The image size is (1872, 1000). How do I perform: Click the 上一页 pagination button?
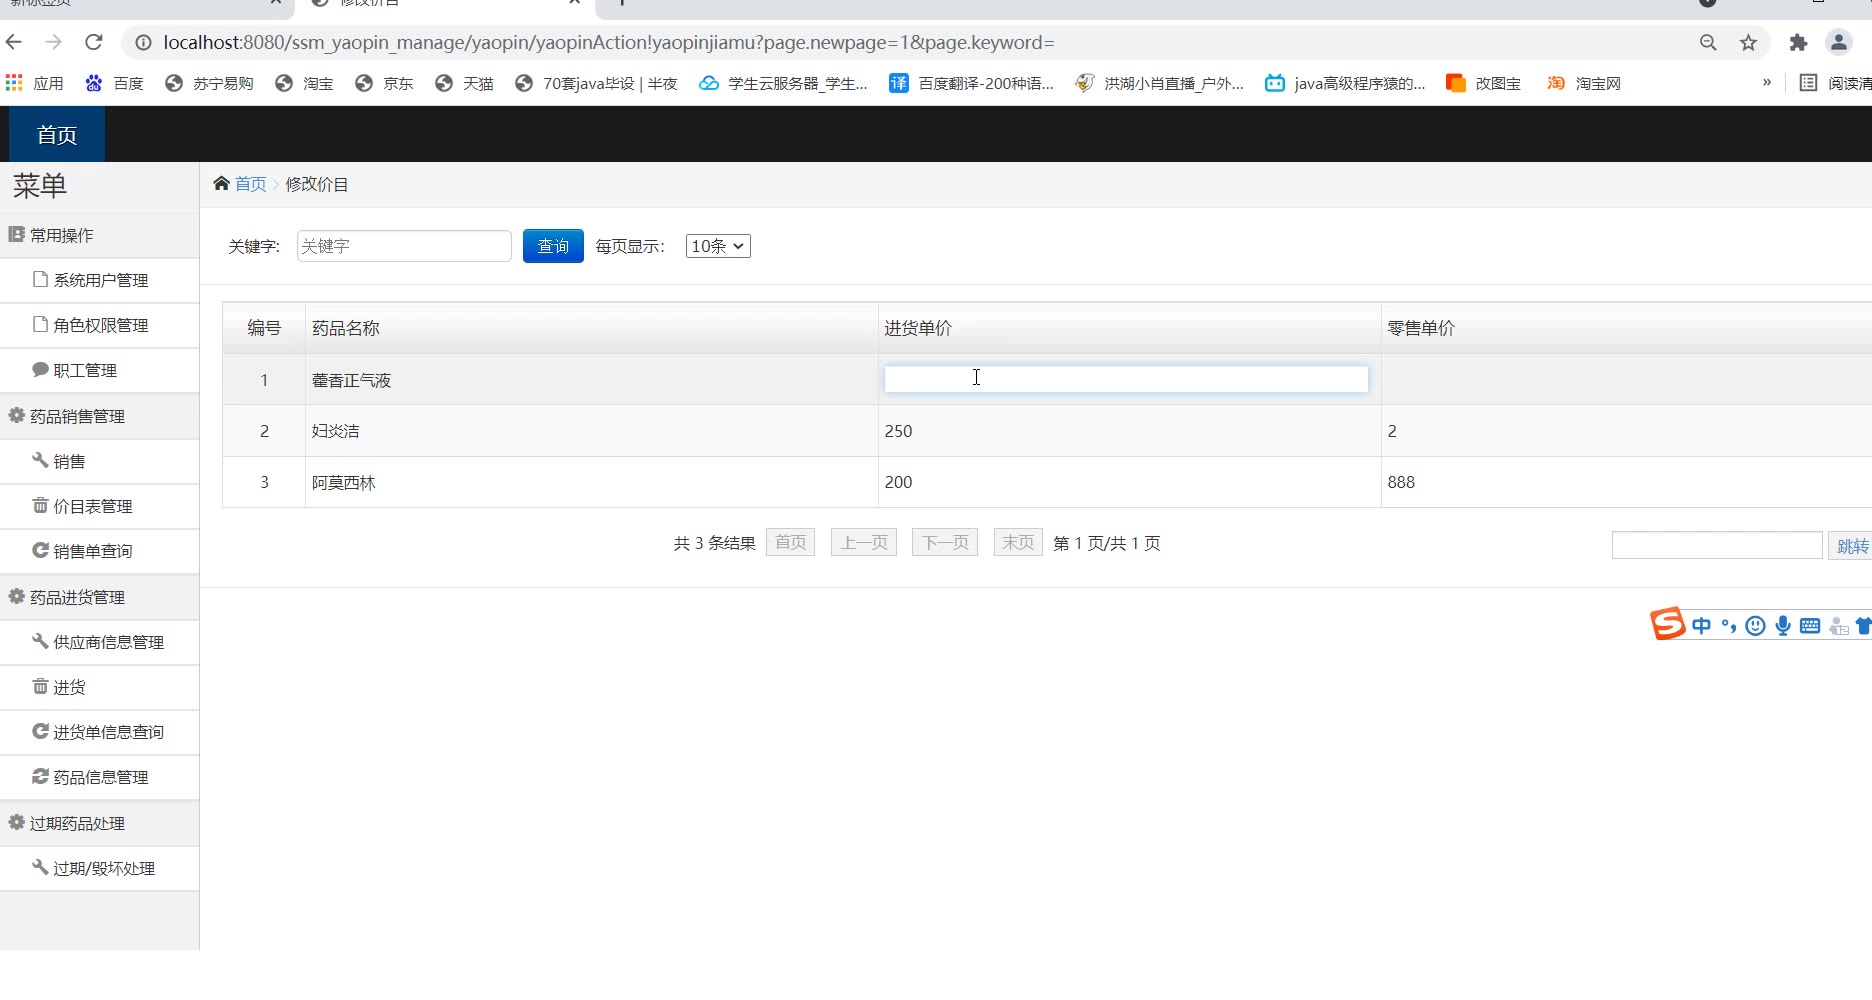point(864,542)
